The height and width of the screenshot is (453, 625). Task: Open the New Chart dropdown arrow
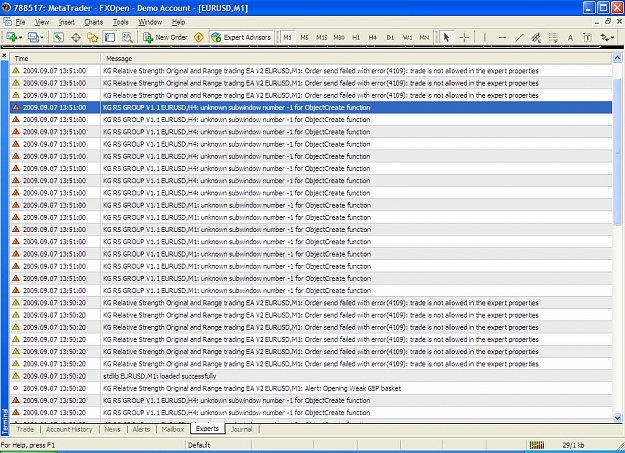20,37
